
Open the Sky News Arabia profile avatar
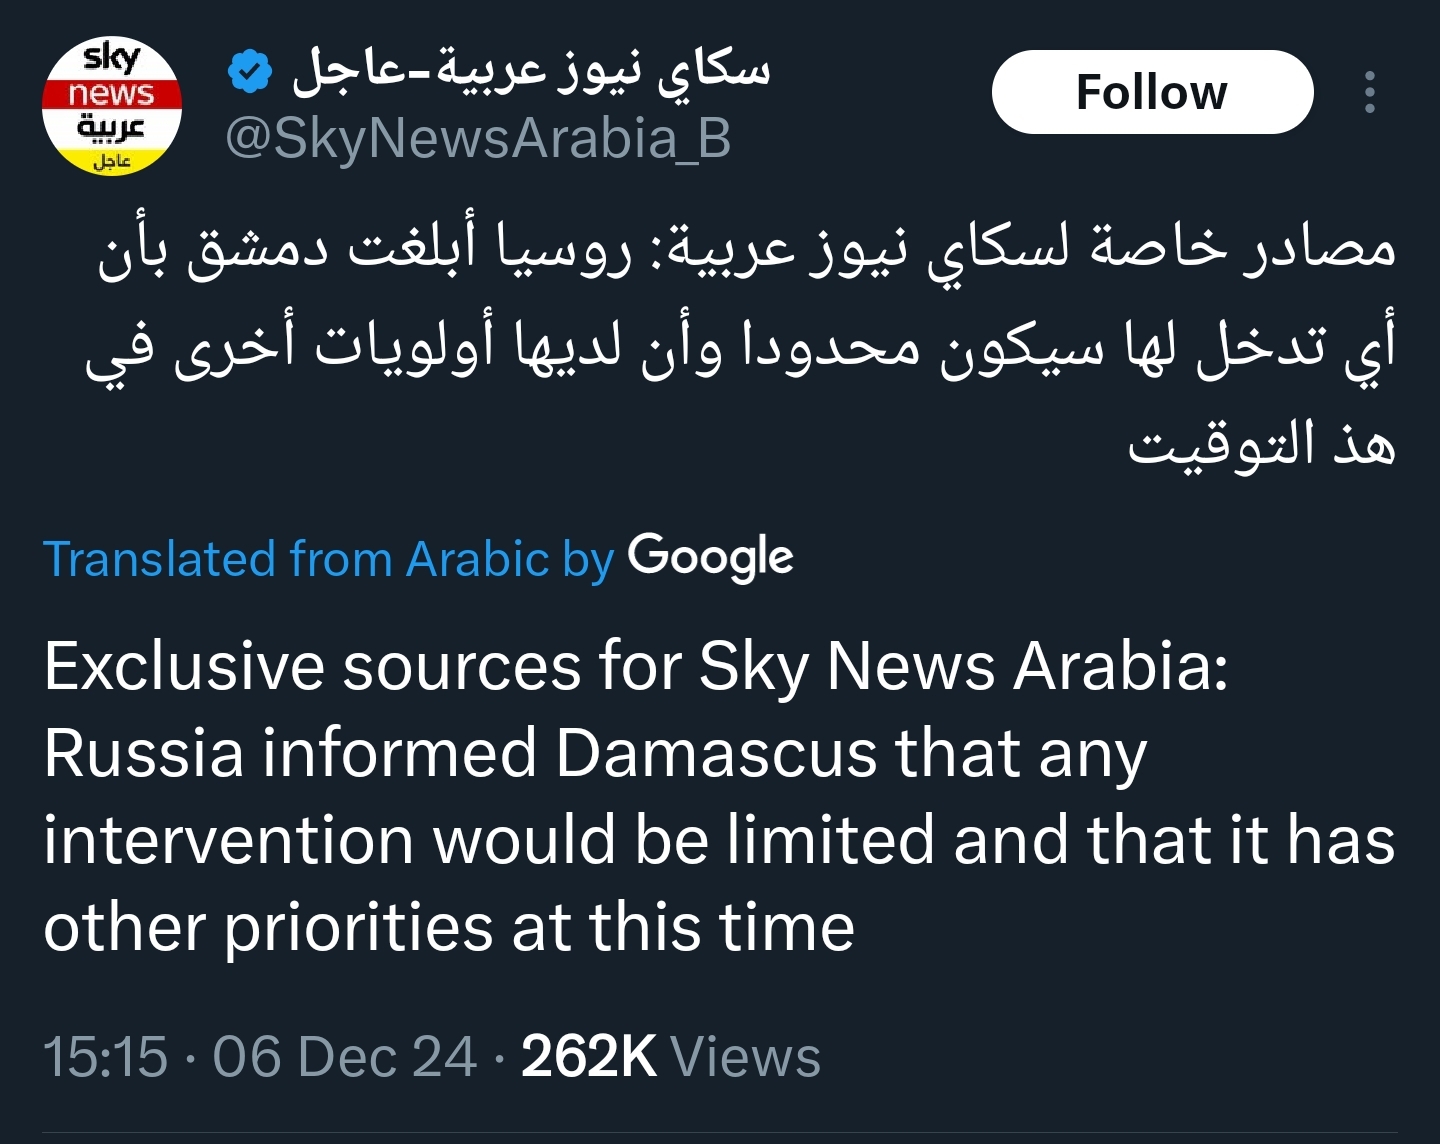click(111, 106)
